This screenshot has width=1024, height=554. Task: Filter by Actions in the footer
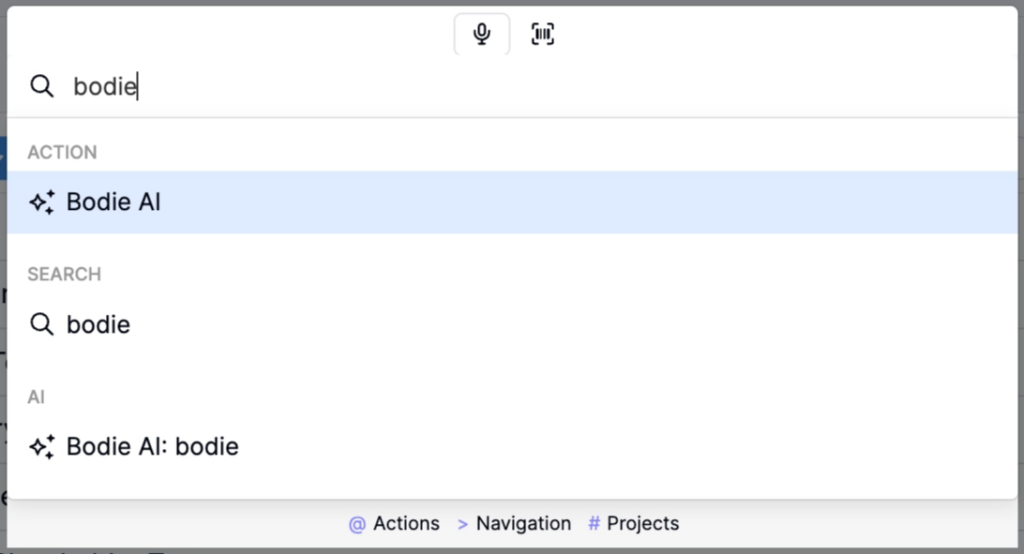(394, 523)
